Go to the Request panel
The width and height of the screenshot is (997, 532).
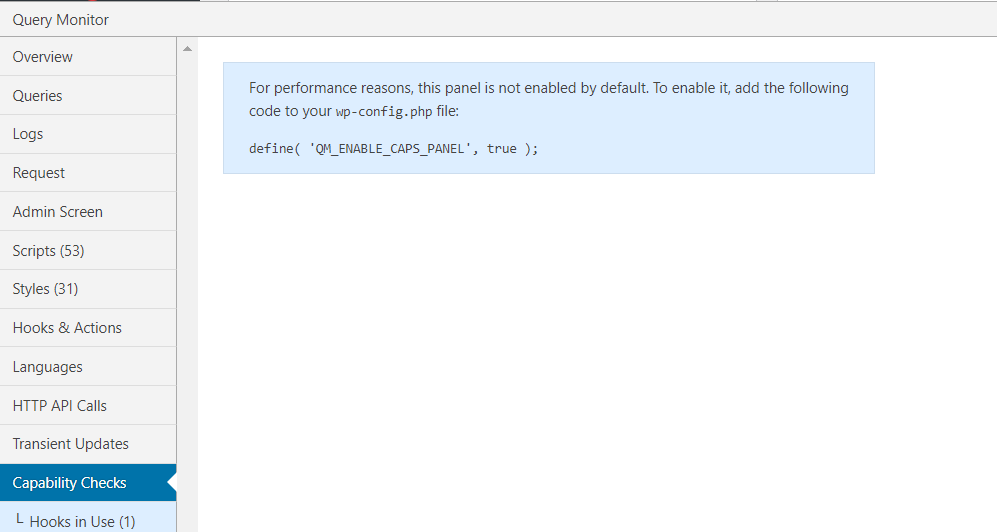tap(88, 173)
